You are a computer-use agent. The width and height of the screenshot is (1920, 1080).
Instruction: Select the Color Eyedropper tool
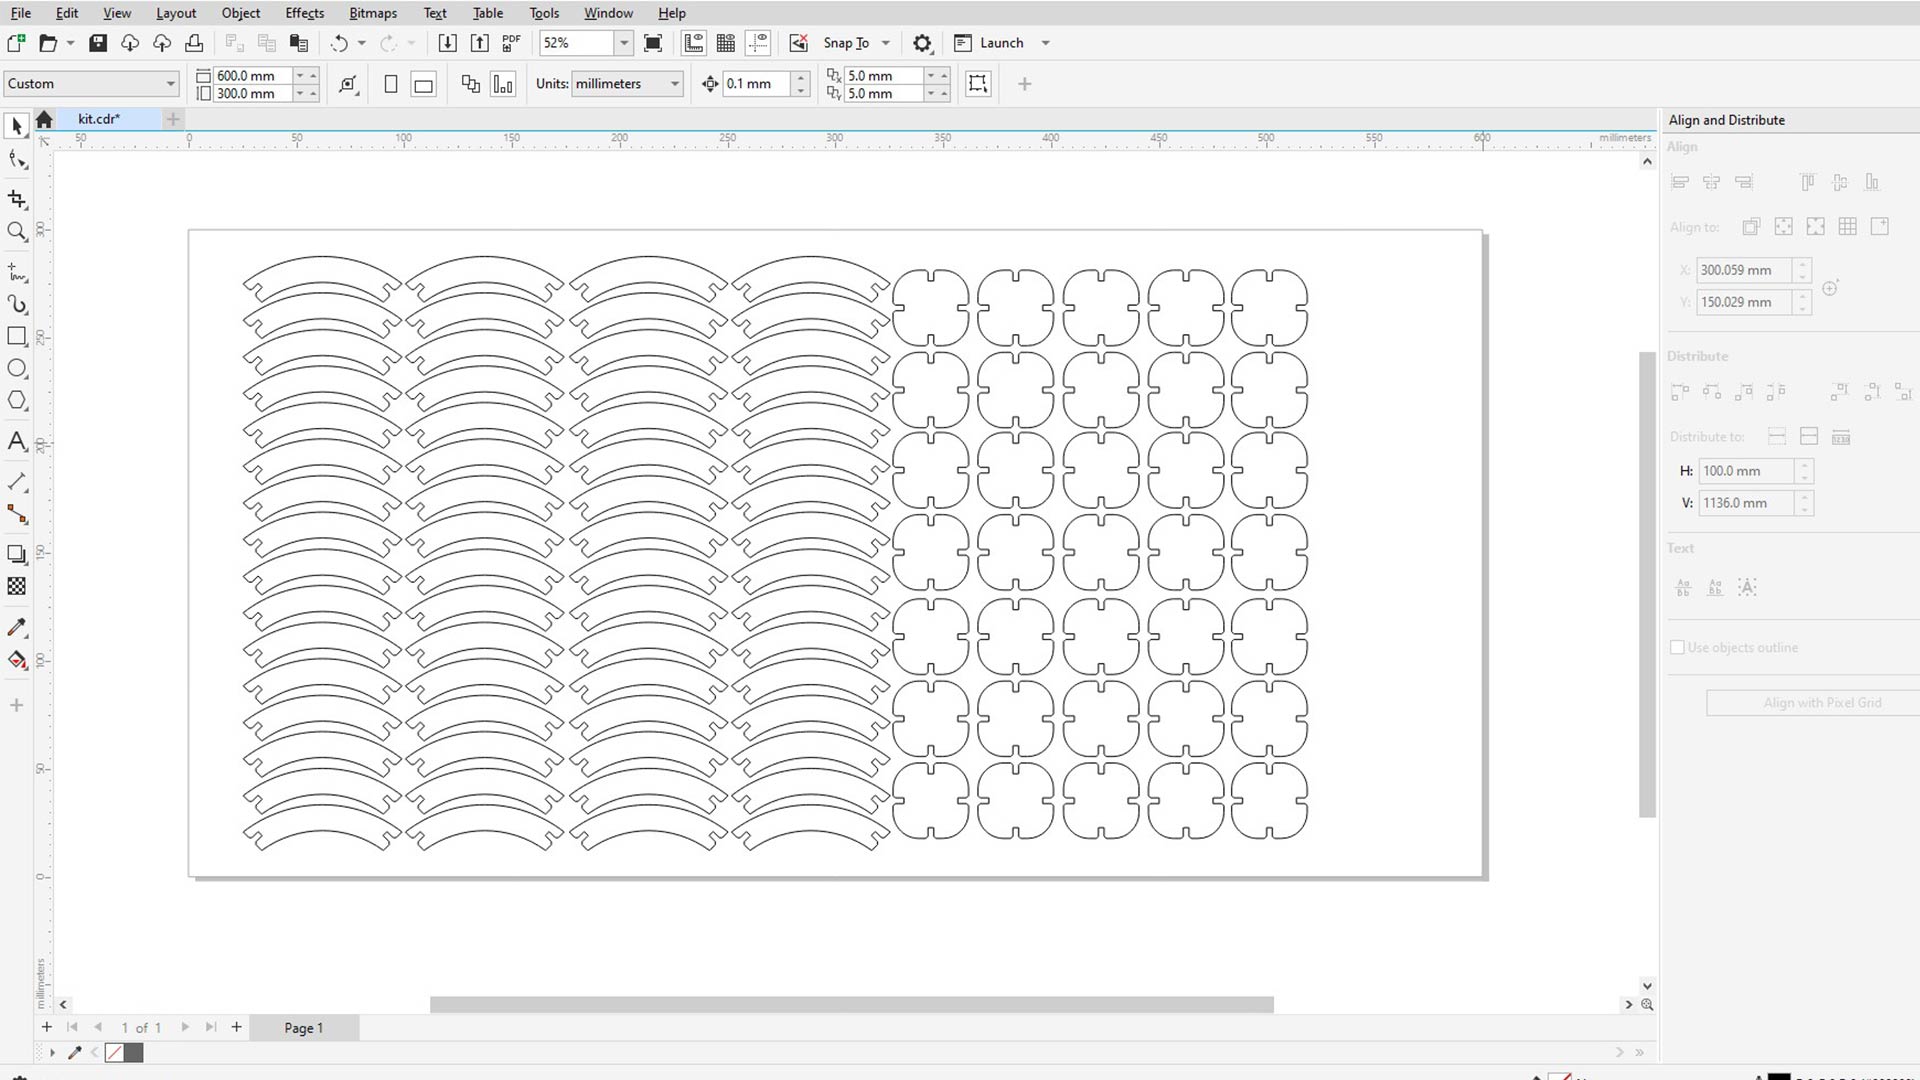point(17,627)
